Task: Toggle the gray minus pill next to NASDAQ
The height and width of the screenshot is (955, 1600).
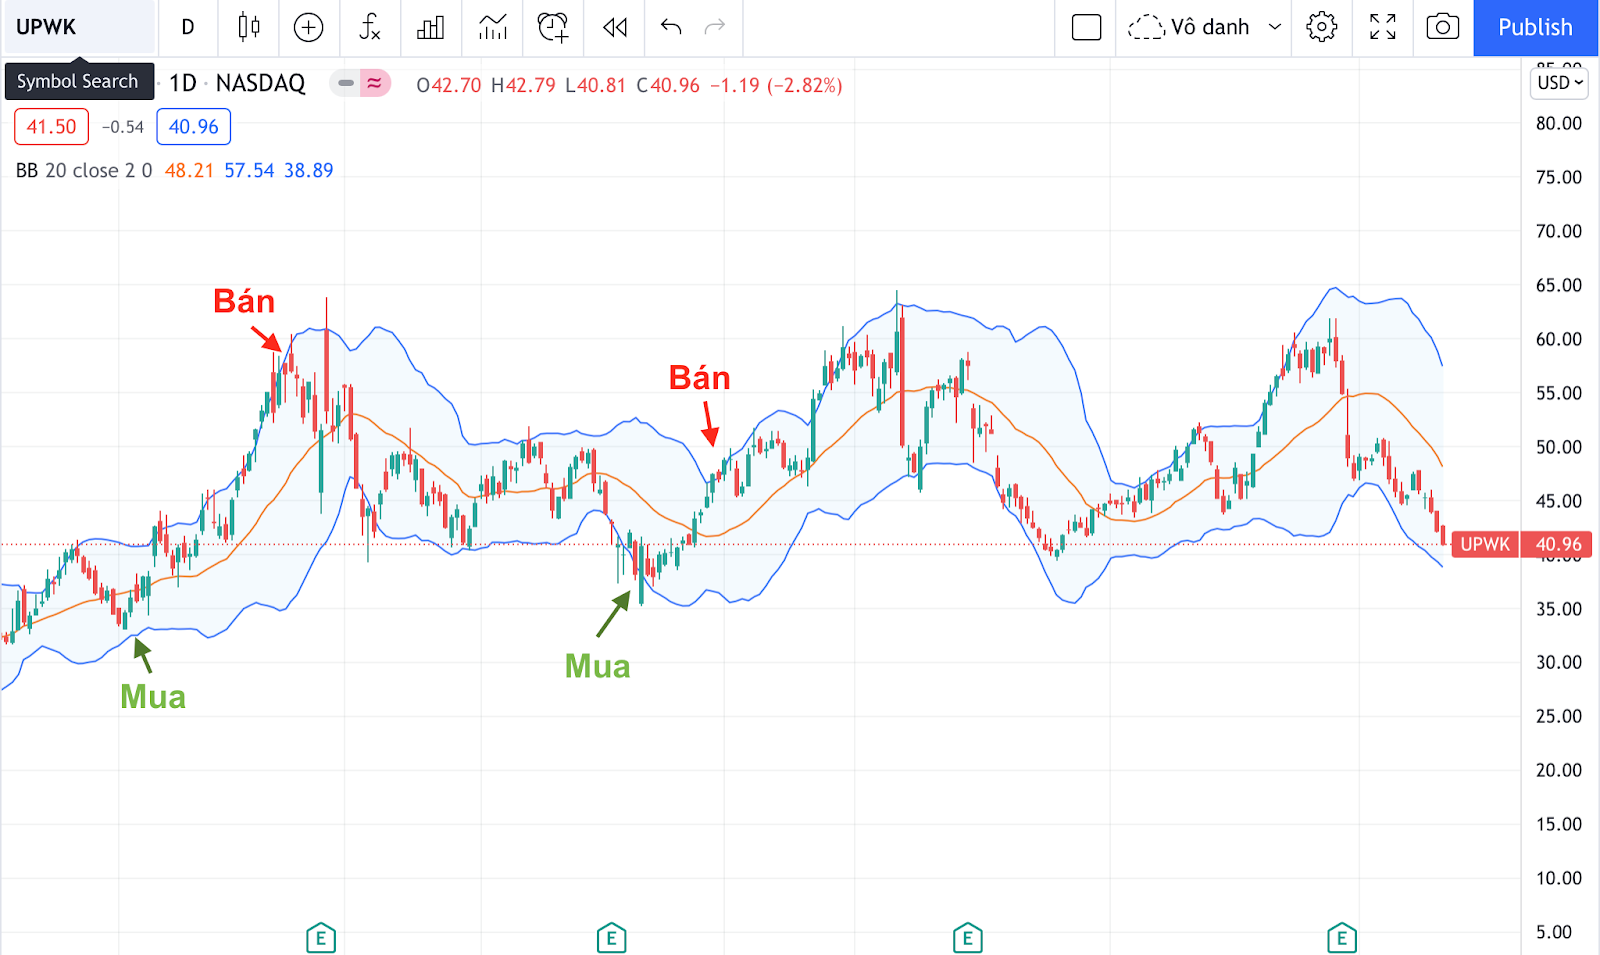Action: [x=346, y=83]
